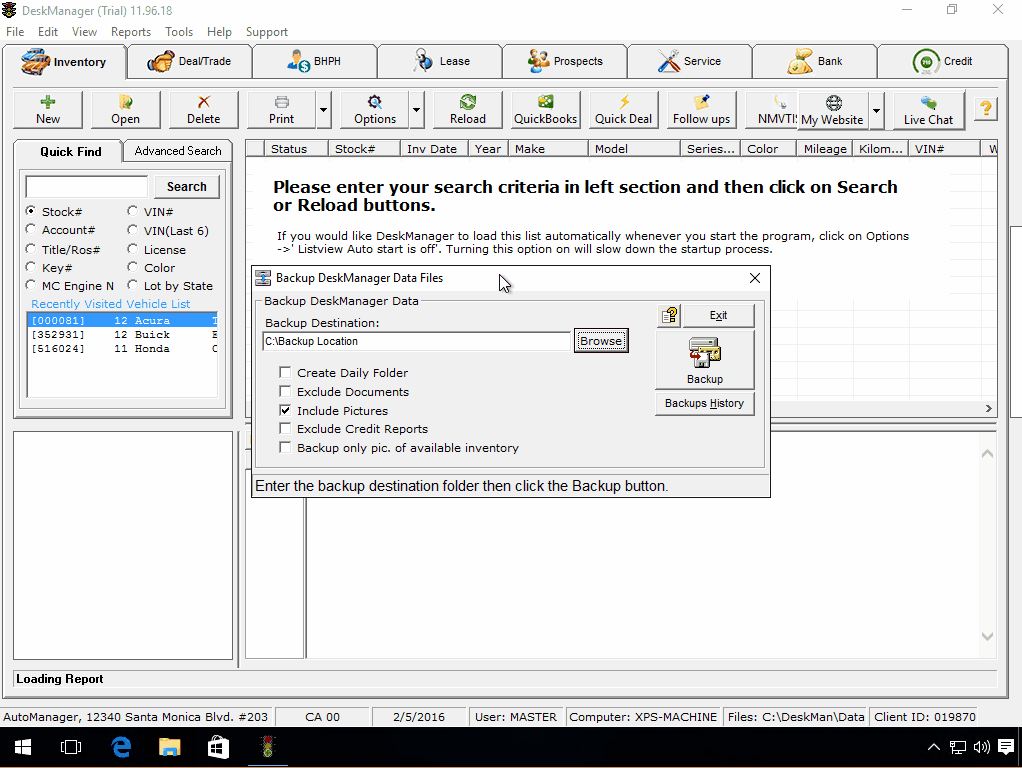Click the New vehicle toolbar button
1022x768 pixels.
48,110
